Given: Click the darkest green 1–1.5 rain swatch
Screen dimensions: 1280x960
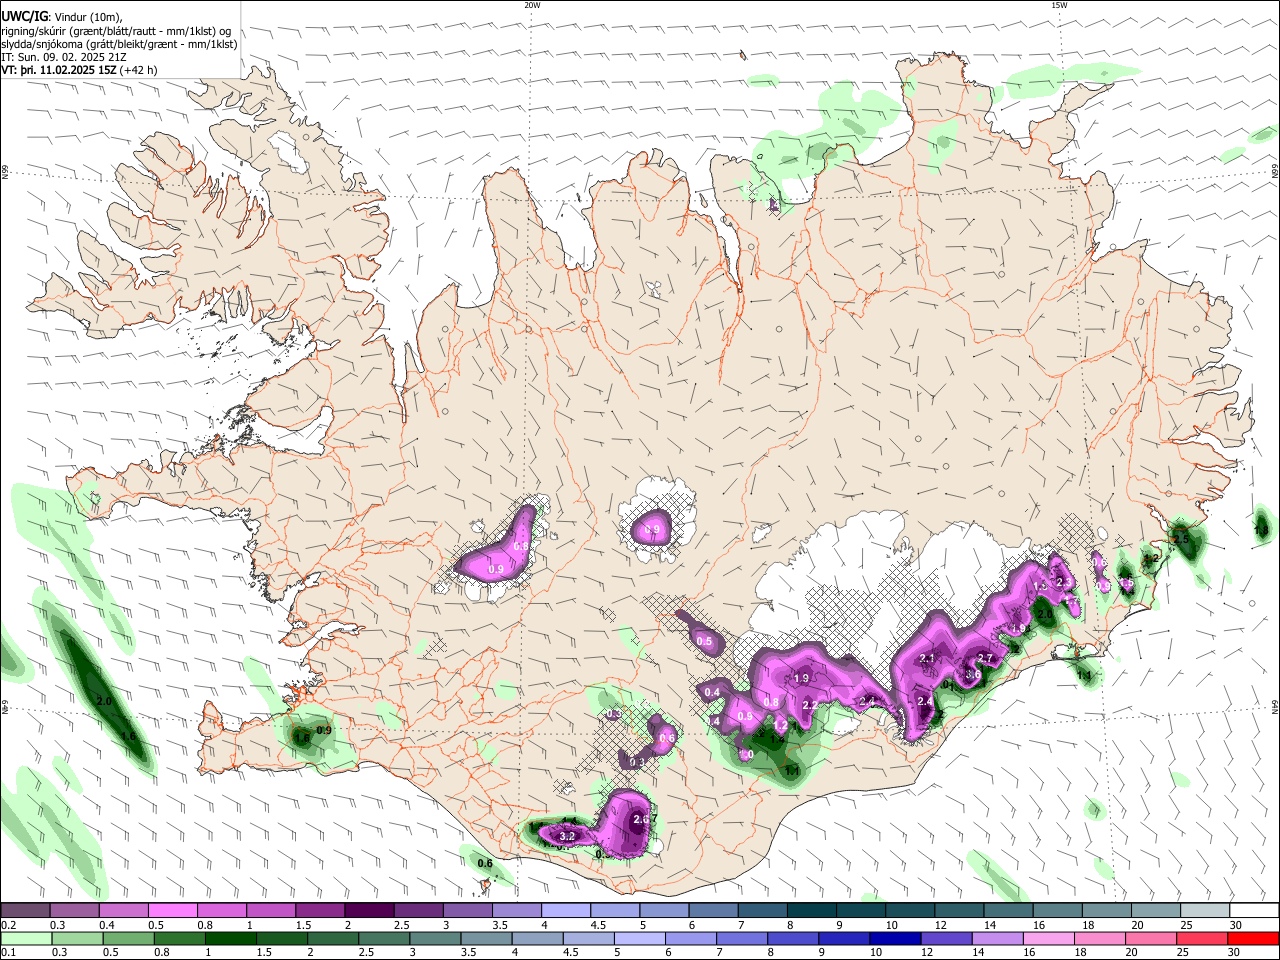Looking at the screenshot, I should (231, 938).
